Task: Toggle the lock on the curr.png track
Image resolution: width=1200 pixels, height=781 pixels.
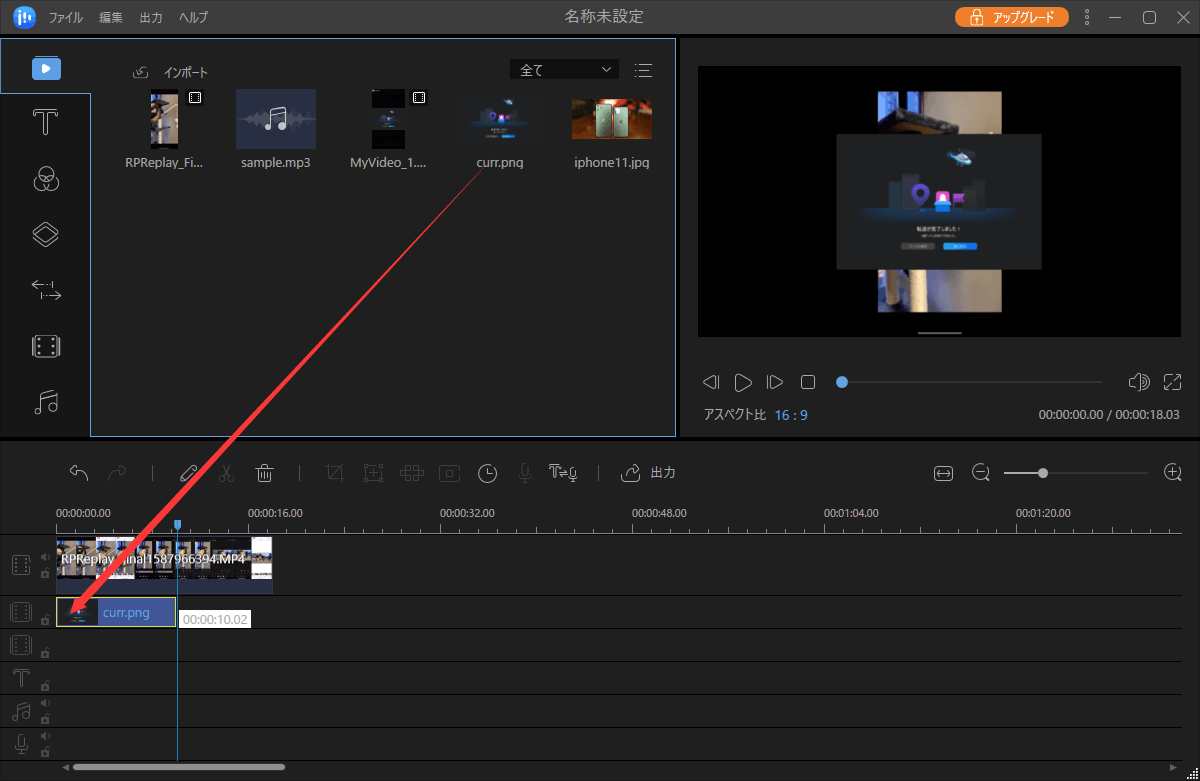Action: (x=45, y=620)
